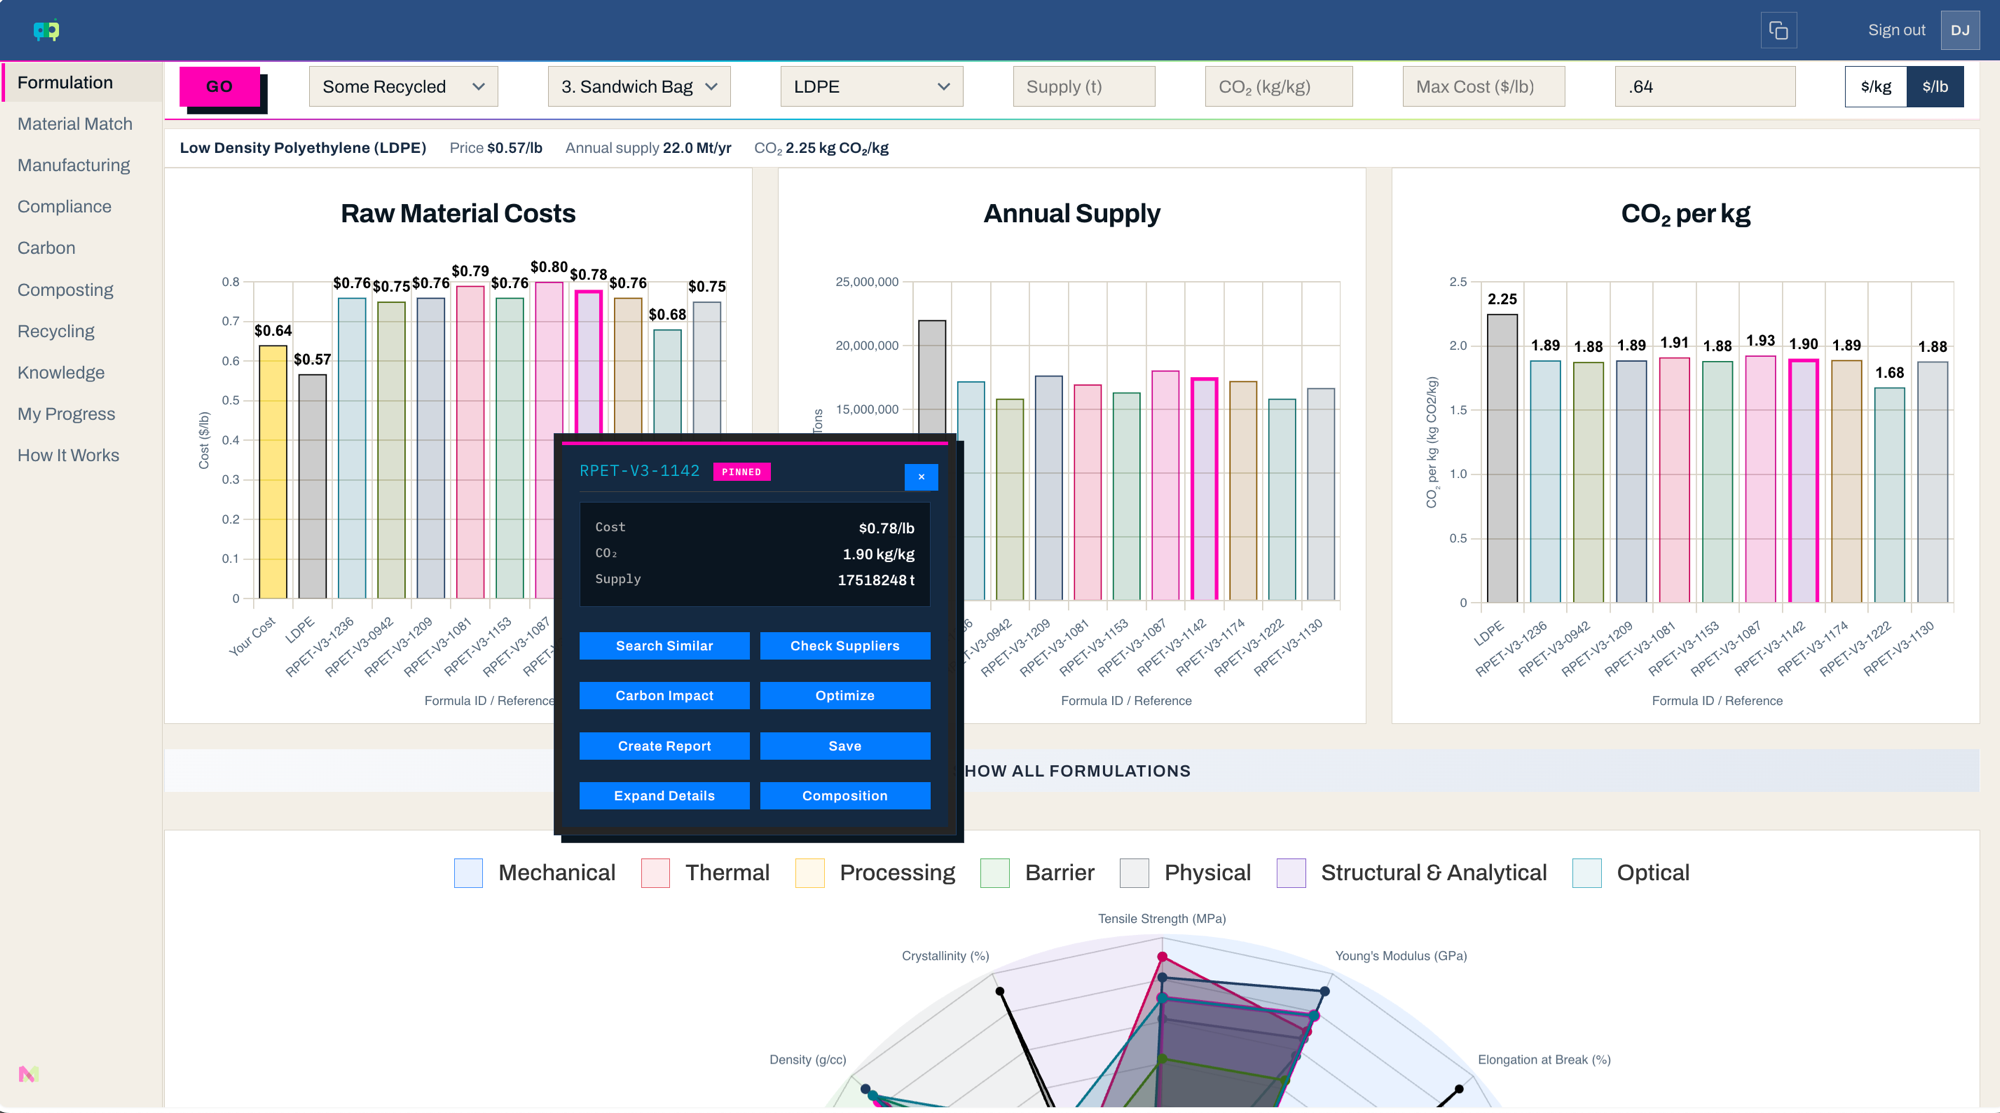Image resolution: width=2000 pixels, height=1113 pixels.
Task: Click the pink N logo in sidebar
Action: 28,1074
